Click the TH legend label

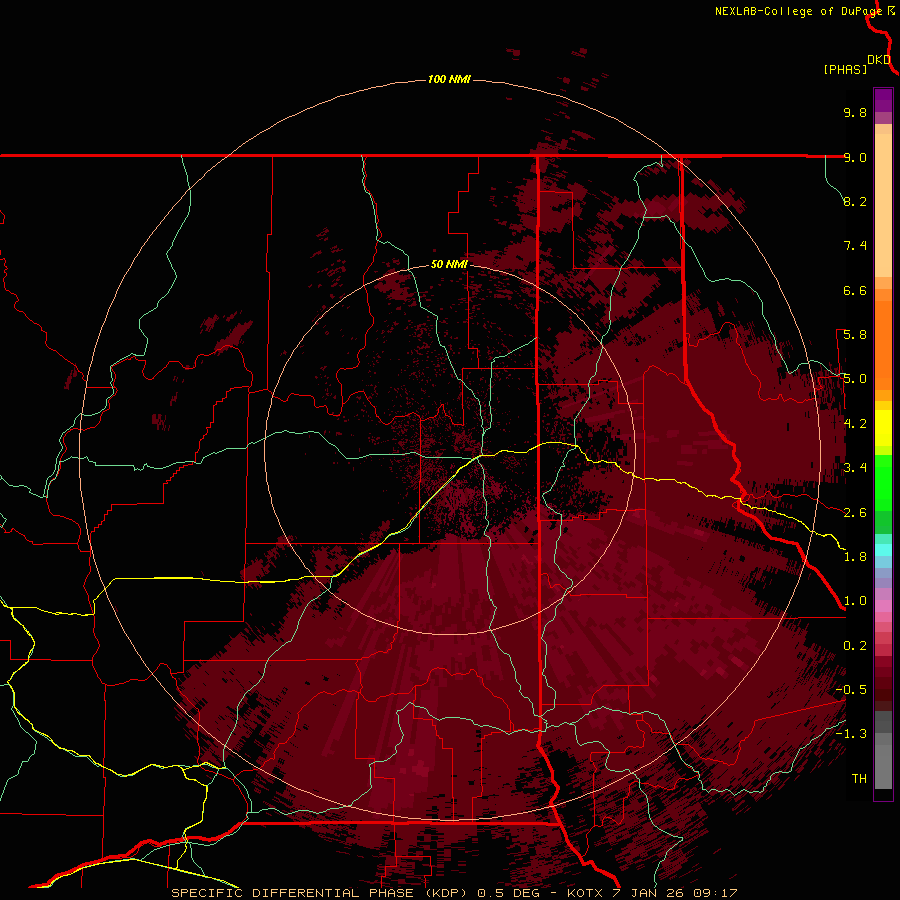pyautogui.click(x=859, y=779)
